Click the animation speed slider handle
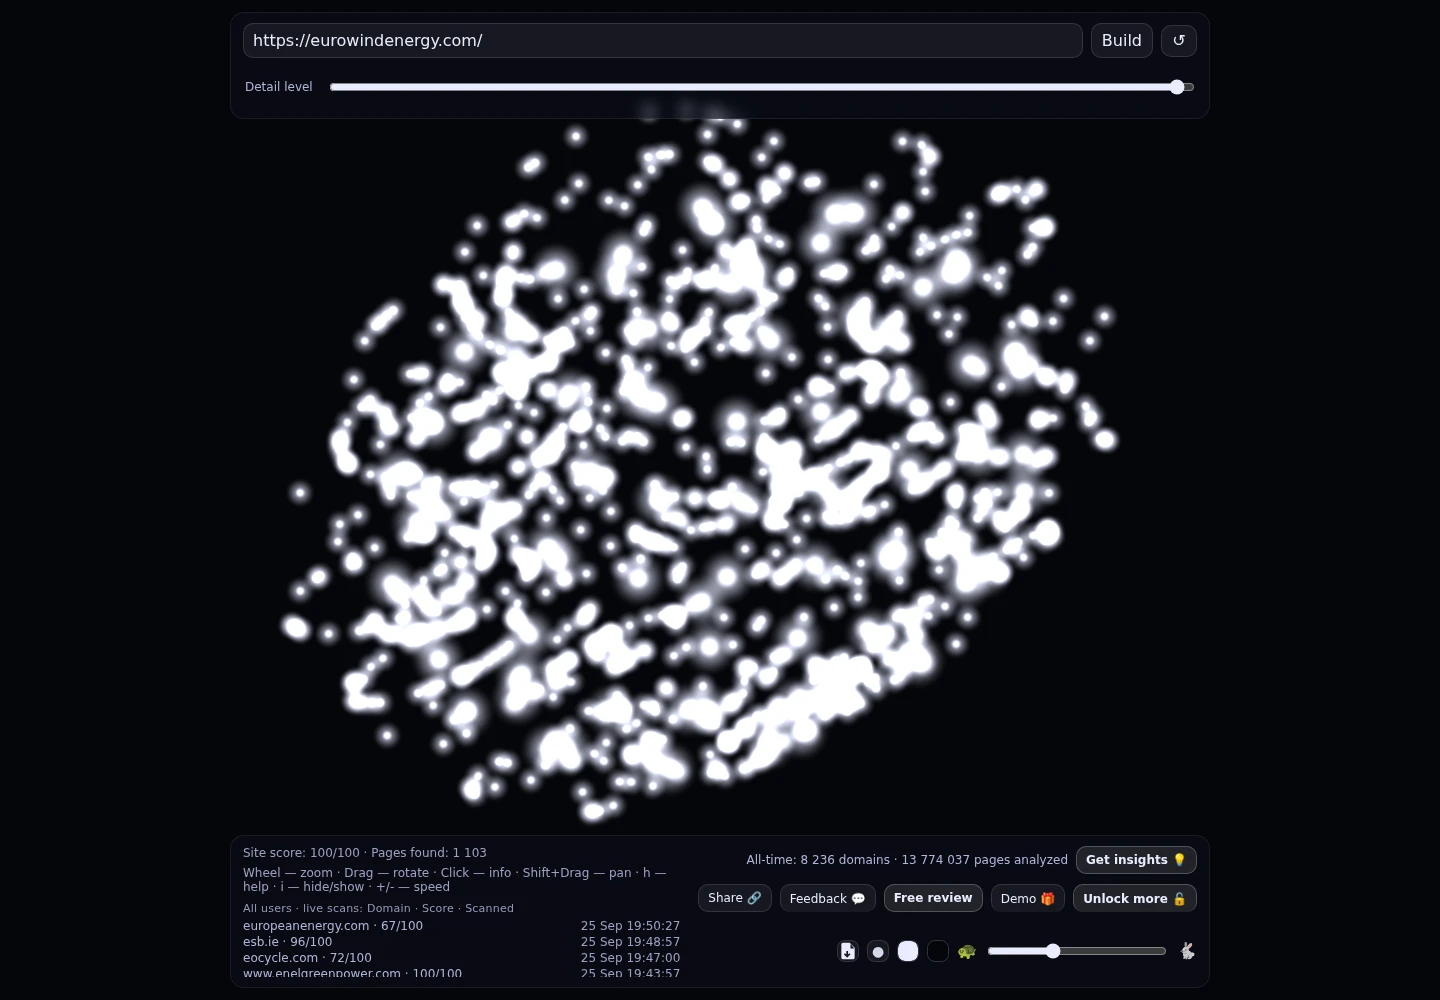This screenshot has height=1000, width=1440. coord(1053,951)
